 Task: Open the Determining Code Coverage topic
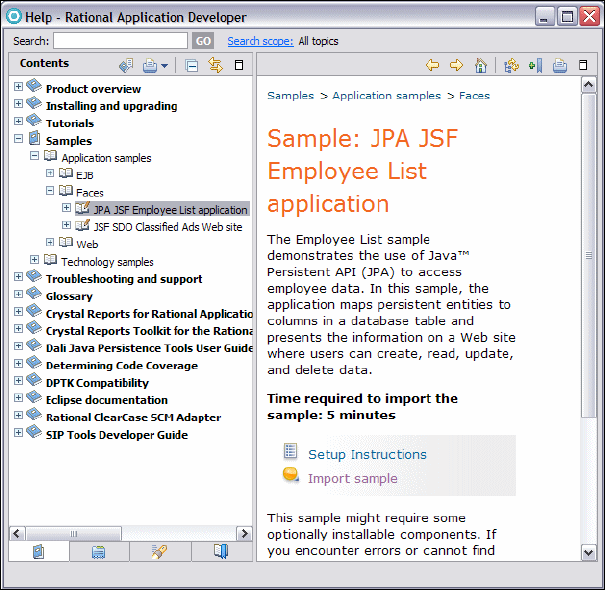pos(122,365)
